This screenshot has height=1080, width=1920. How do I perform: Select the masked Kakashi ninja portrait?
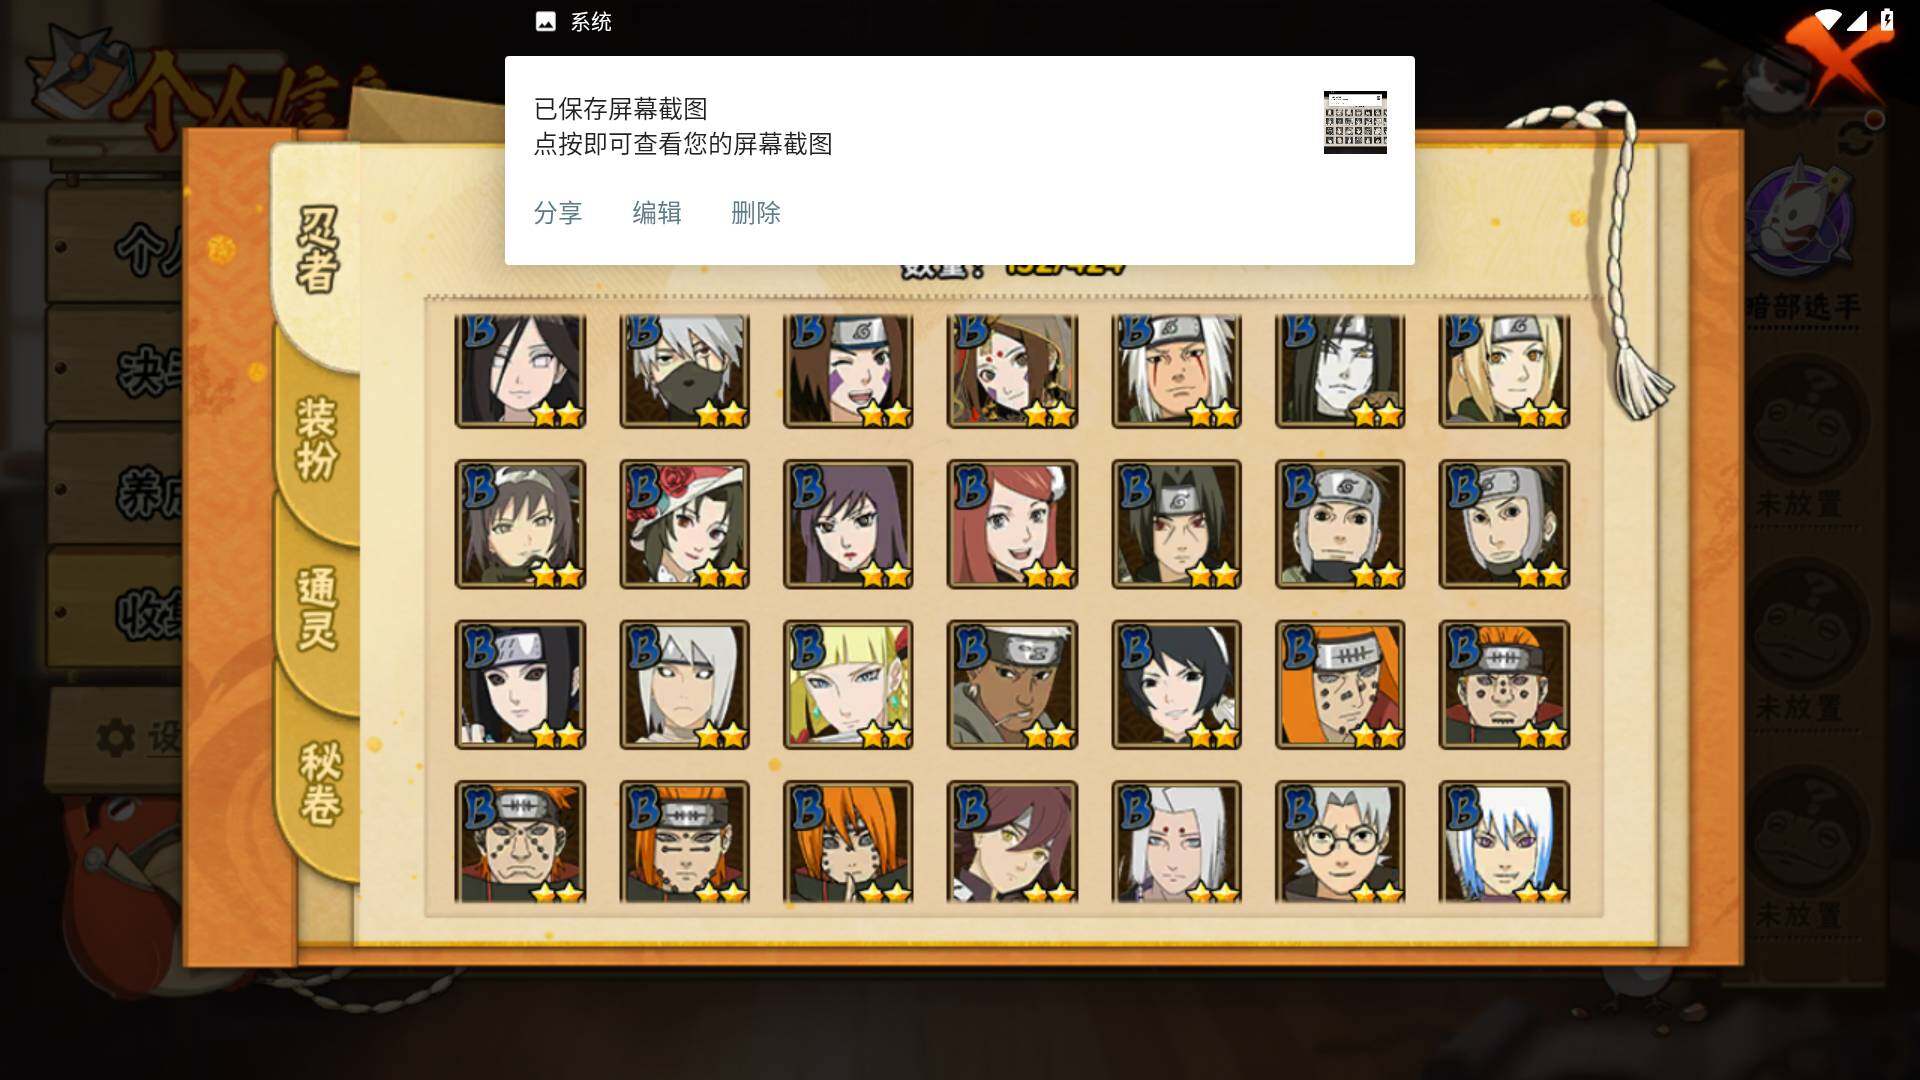coord(684,371)
